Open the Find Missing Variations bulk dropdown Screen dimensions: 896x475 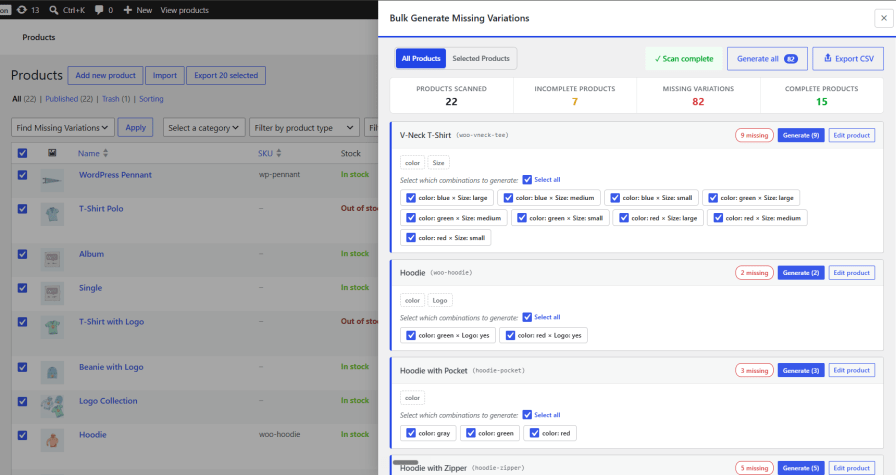pos(63,127)
